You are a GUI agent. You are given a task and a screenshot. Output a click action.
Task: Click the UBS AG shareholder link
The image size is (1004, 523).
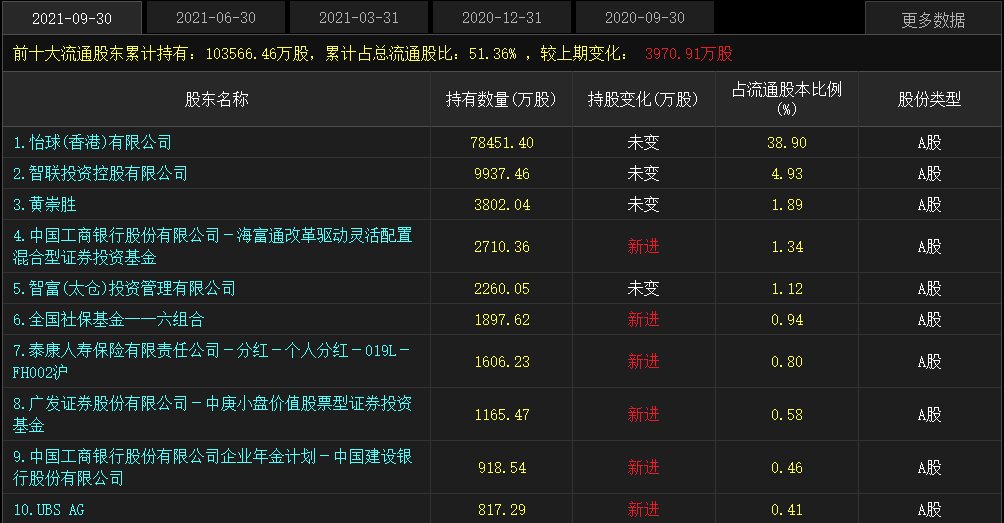50,510
